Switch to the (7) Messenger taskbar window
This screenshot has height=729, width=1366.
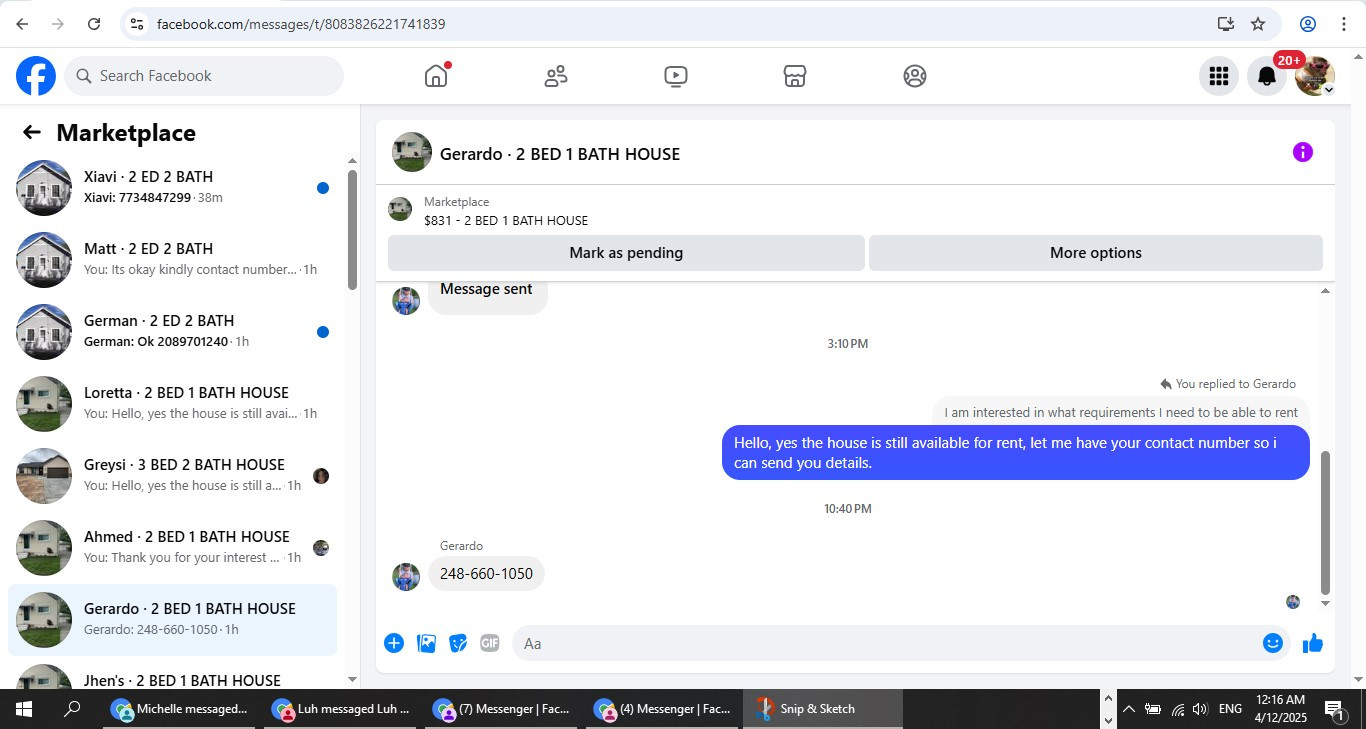tap(502, 709)
